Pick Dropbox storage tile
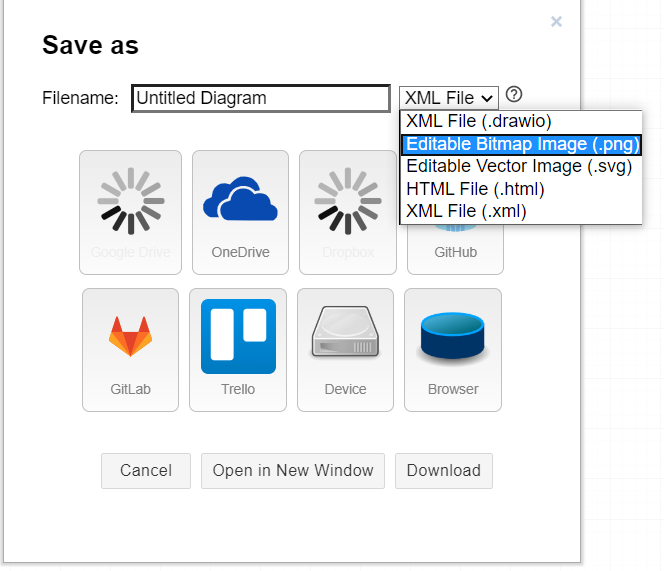Viewport: 664px width, 571px height. pyautogui.click(x=347, y=212)
